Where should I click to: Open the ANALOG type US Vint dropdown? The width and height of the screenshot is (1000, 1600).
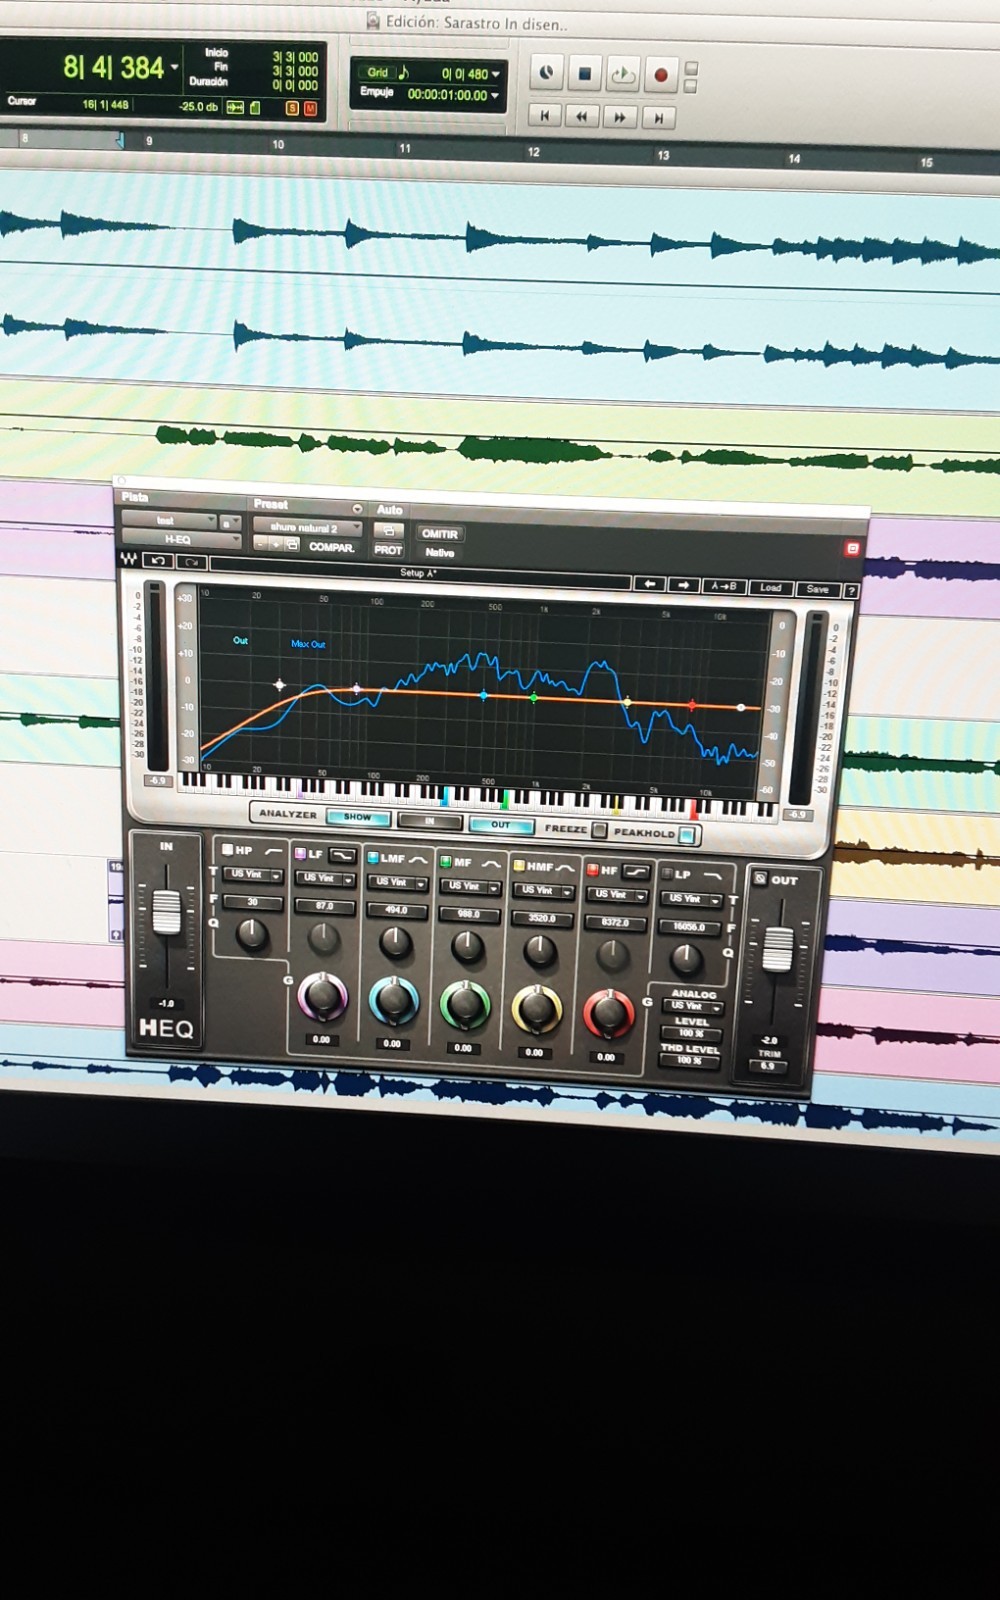point(691,1007)
